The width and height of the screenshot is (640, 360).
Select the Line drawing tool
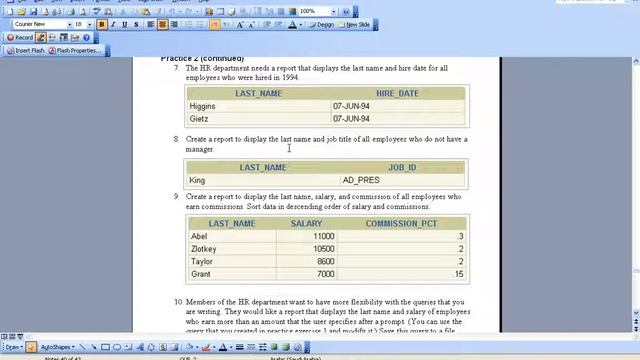(82, 347)
